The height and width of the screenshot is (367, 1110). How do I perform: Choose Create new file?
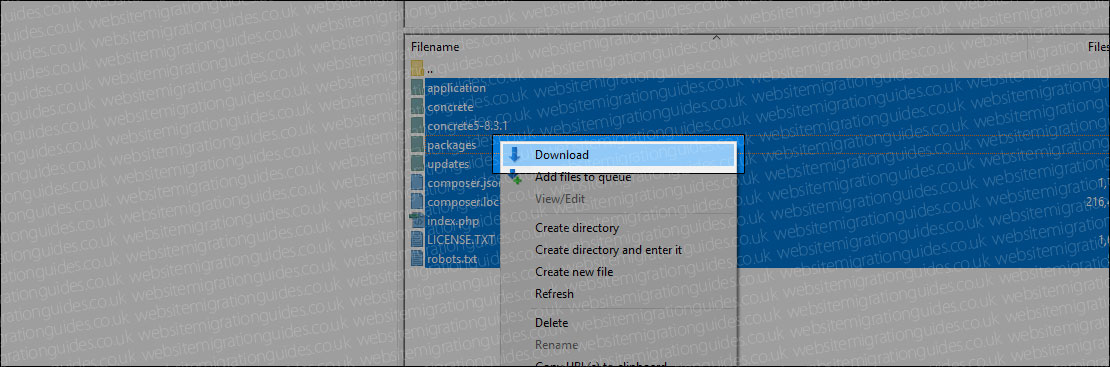click(574, 272)
